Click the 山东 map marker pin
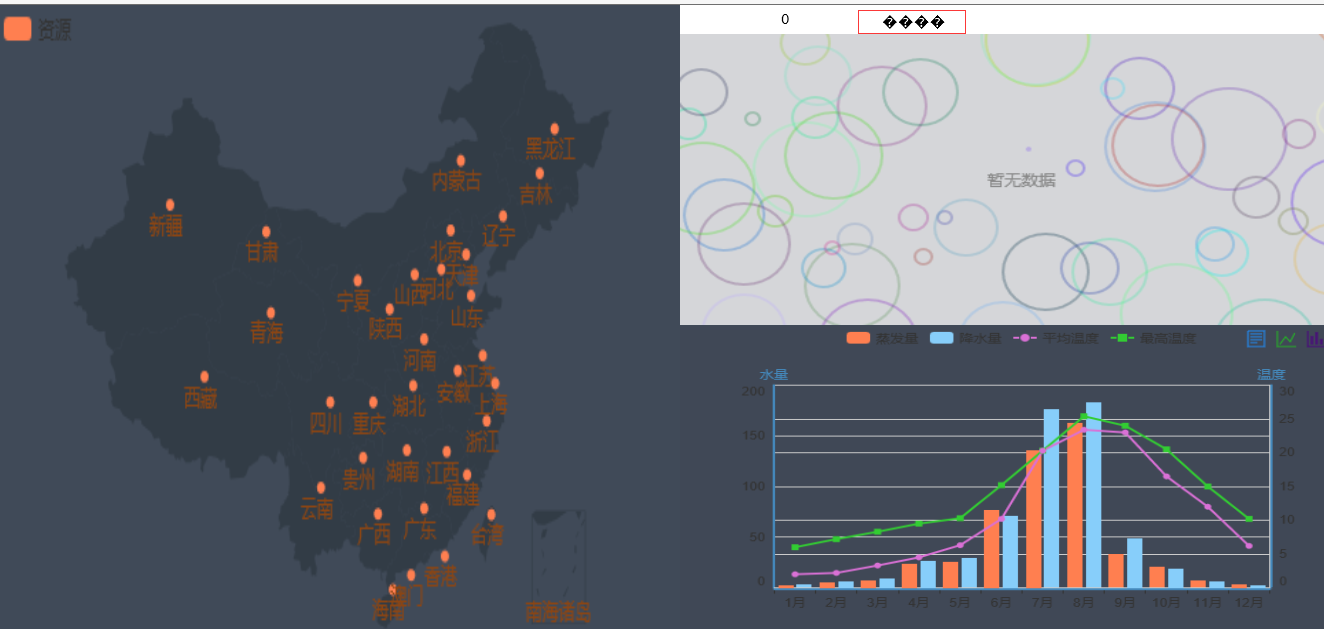Viewport: 1324px width, 629px height. [x=470, y=296]
